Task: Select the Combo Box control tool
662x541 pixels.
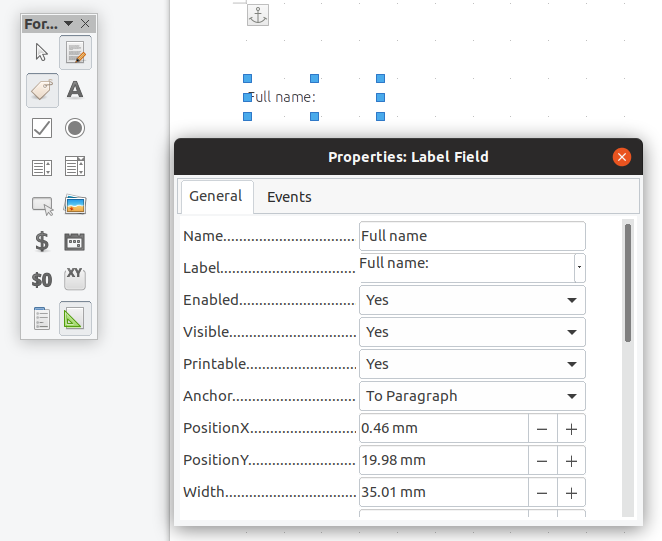Action: point(75,166)
